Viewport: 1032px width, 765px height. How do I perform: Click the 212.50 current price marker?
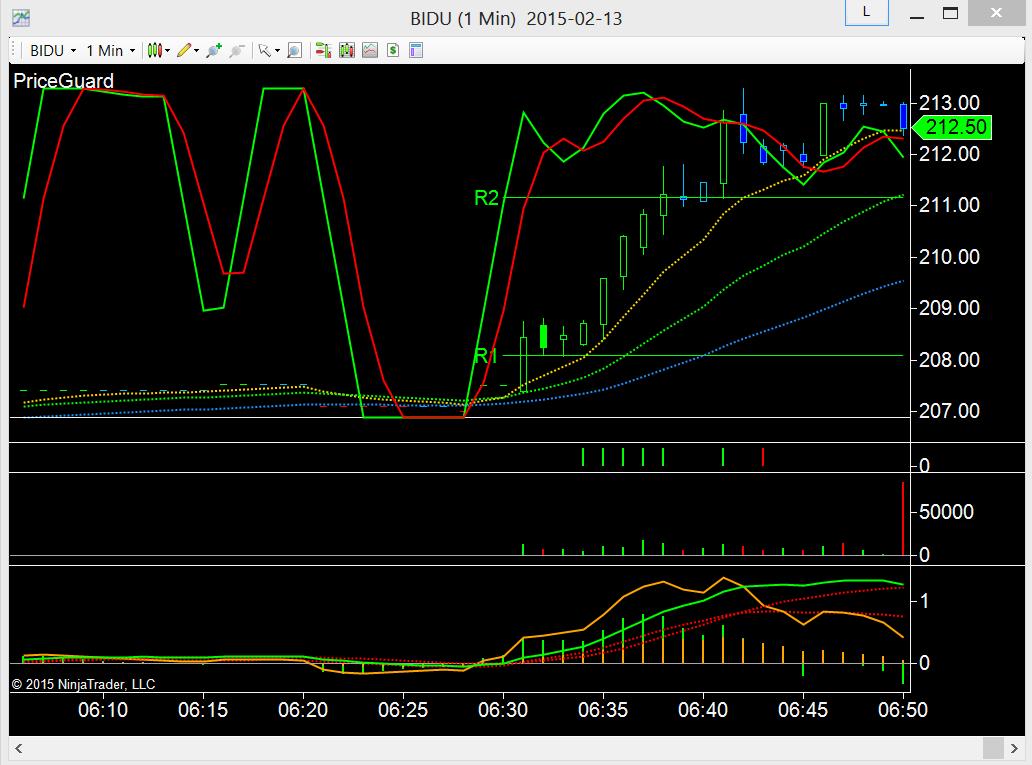point(952,127)
